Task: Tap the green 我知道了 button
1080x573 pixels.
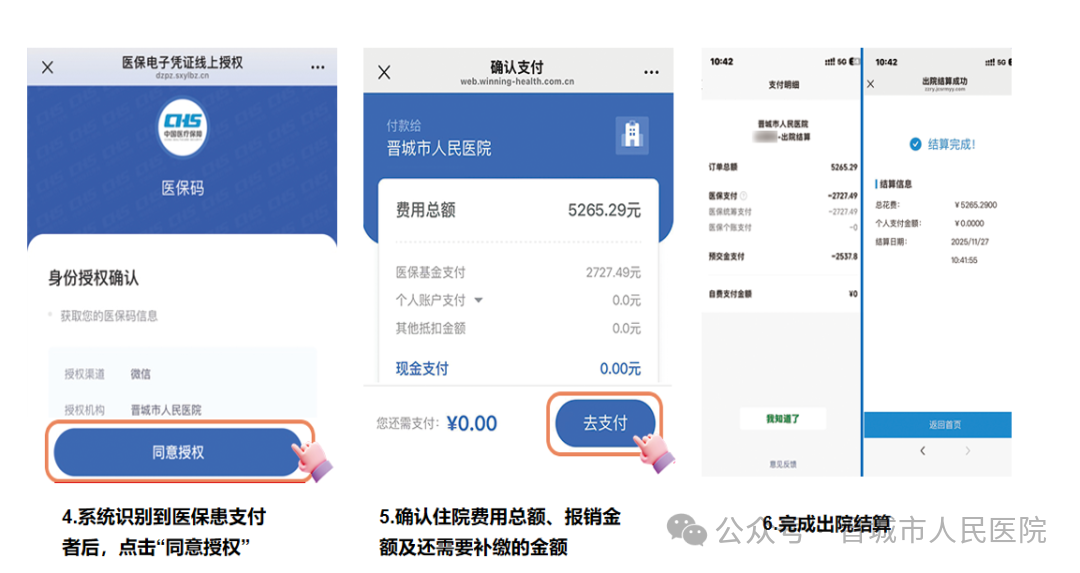Action: 783,419
